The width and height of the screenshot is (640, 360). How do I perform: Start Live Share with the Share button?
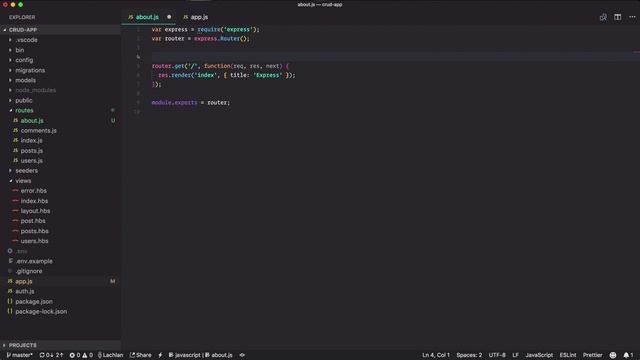coord(140,355)
